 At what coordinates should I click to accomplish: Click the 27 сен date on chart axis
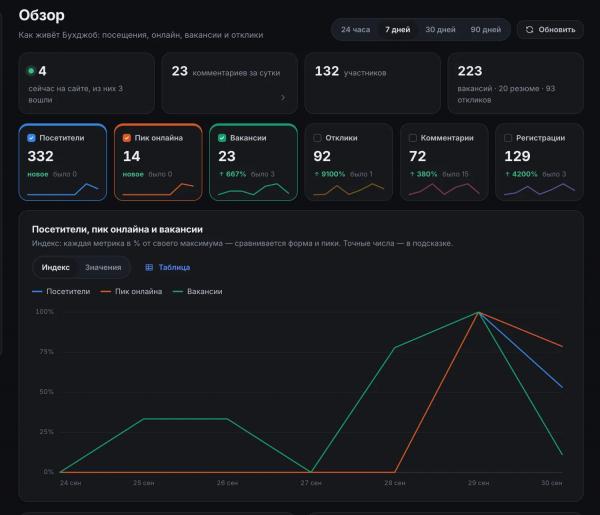tap(311, 483)
